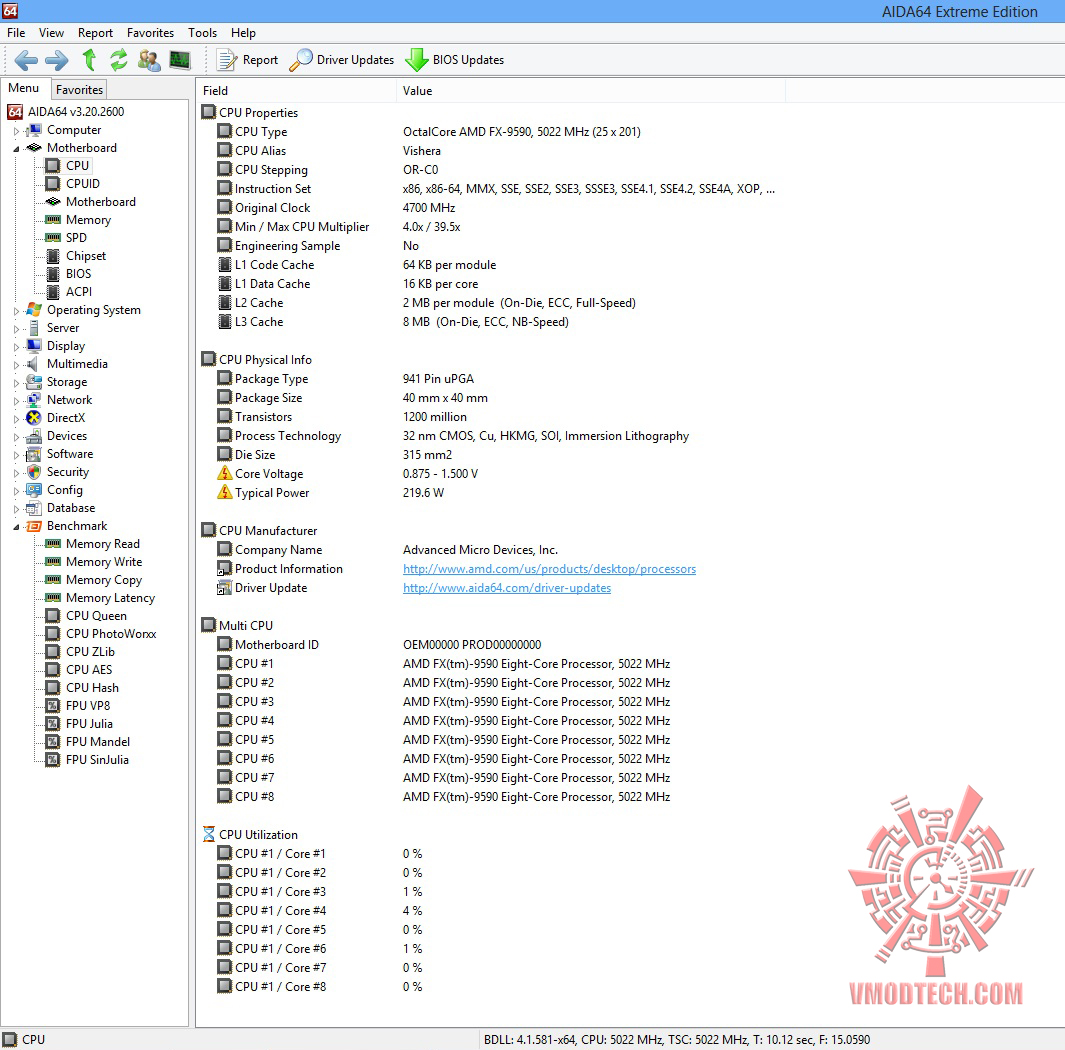Collapse the Motherboard tree node
The width and height of the screenshot is (1065, 1050).
[x=16, y=148]
